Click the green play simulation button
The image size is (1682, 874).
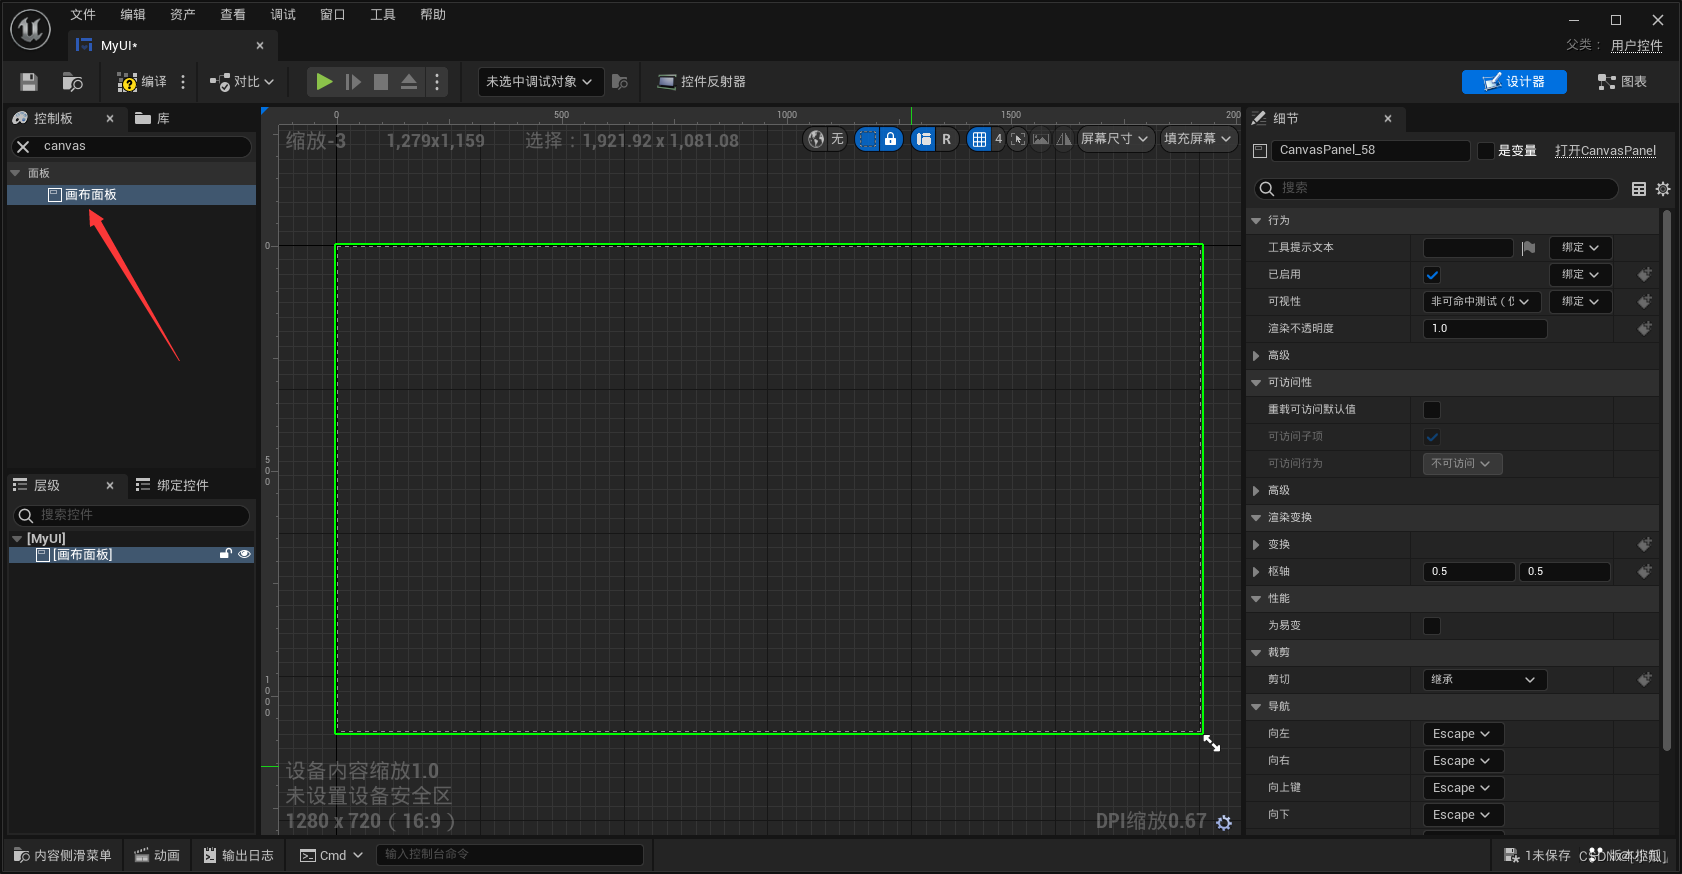click(x=324, y=82)
